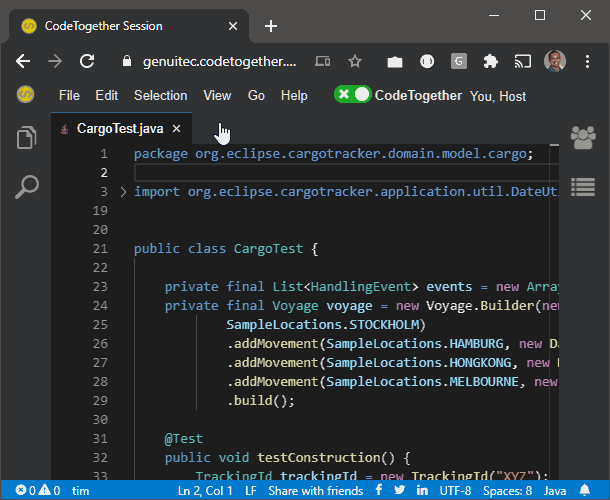The height and width of the screenshot is (500, 610).
Task: Open the participants people icon
Action: click(583, 138)
